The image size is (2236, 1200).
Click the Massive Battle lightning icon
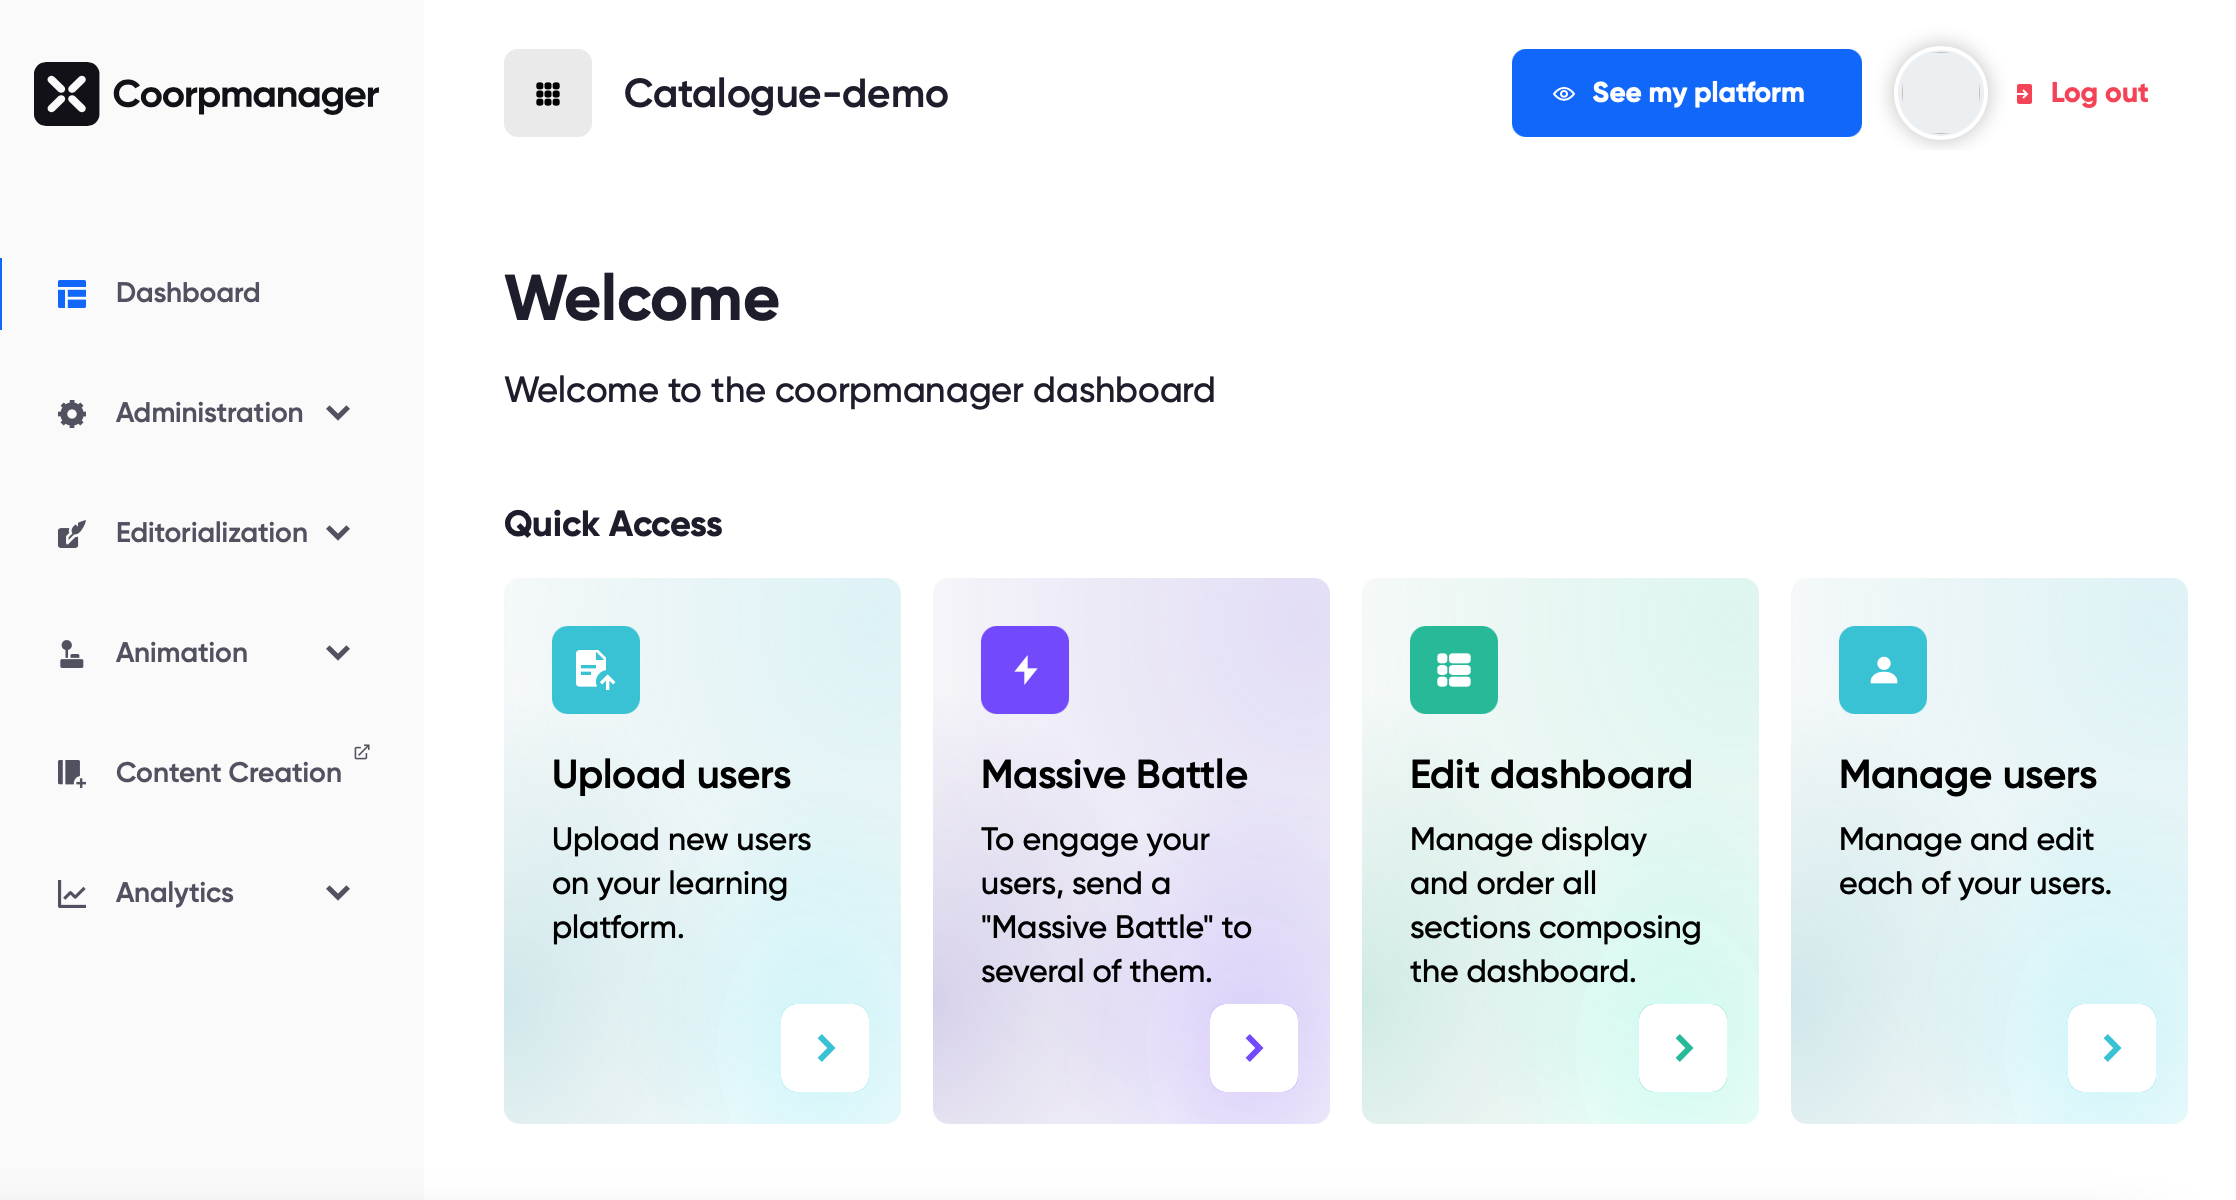[1025, 670]
